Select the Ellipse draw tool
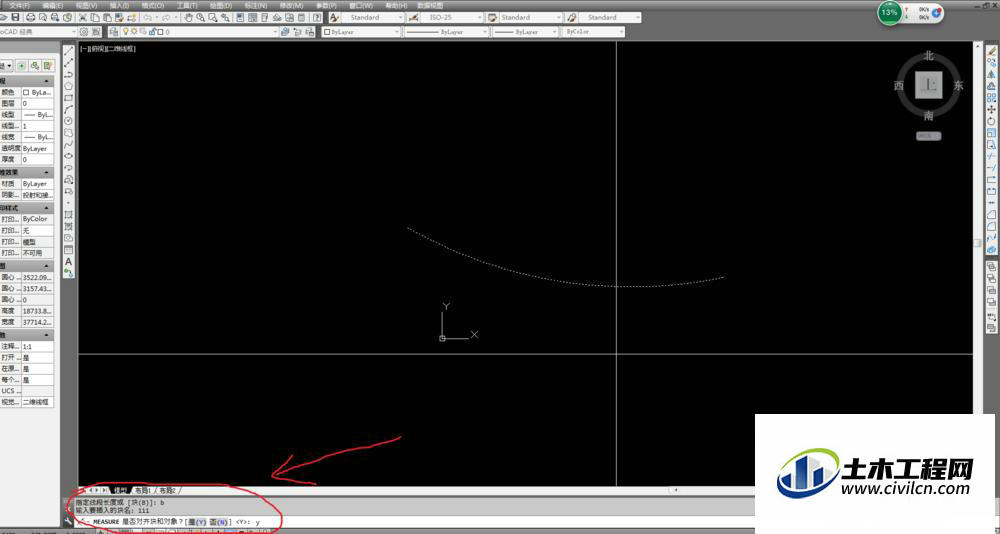 pyautogui.click(x=69, y=156)
